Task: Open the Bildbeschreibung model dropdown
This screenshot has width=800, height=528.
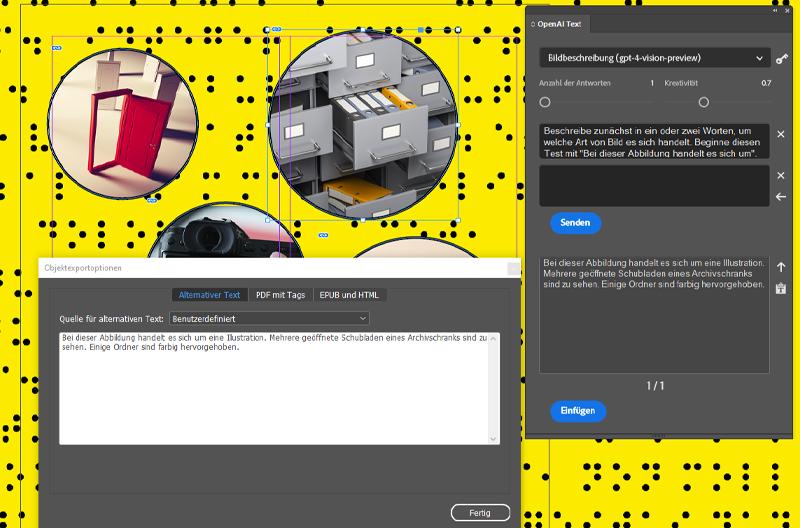Action: (x=655, y=58)
